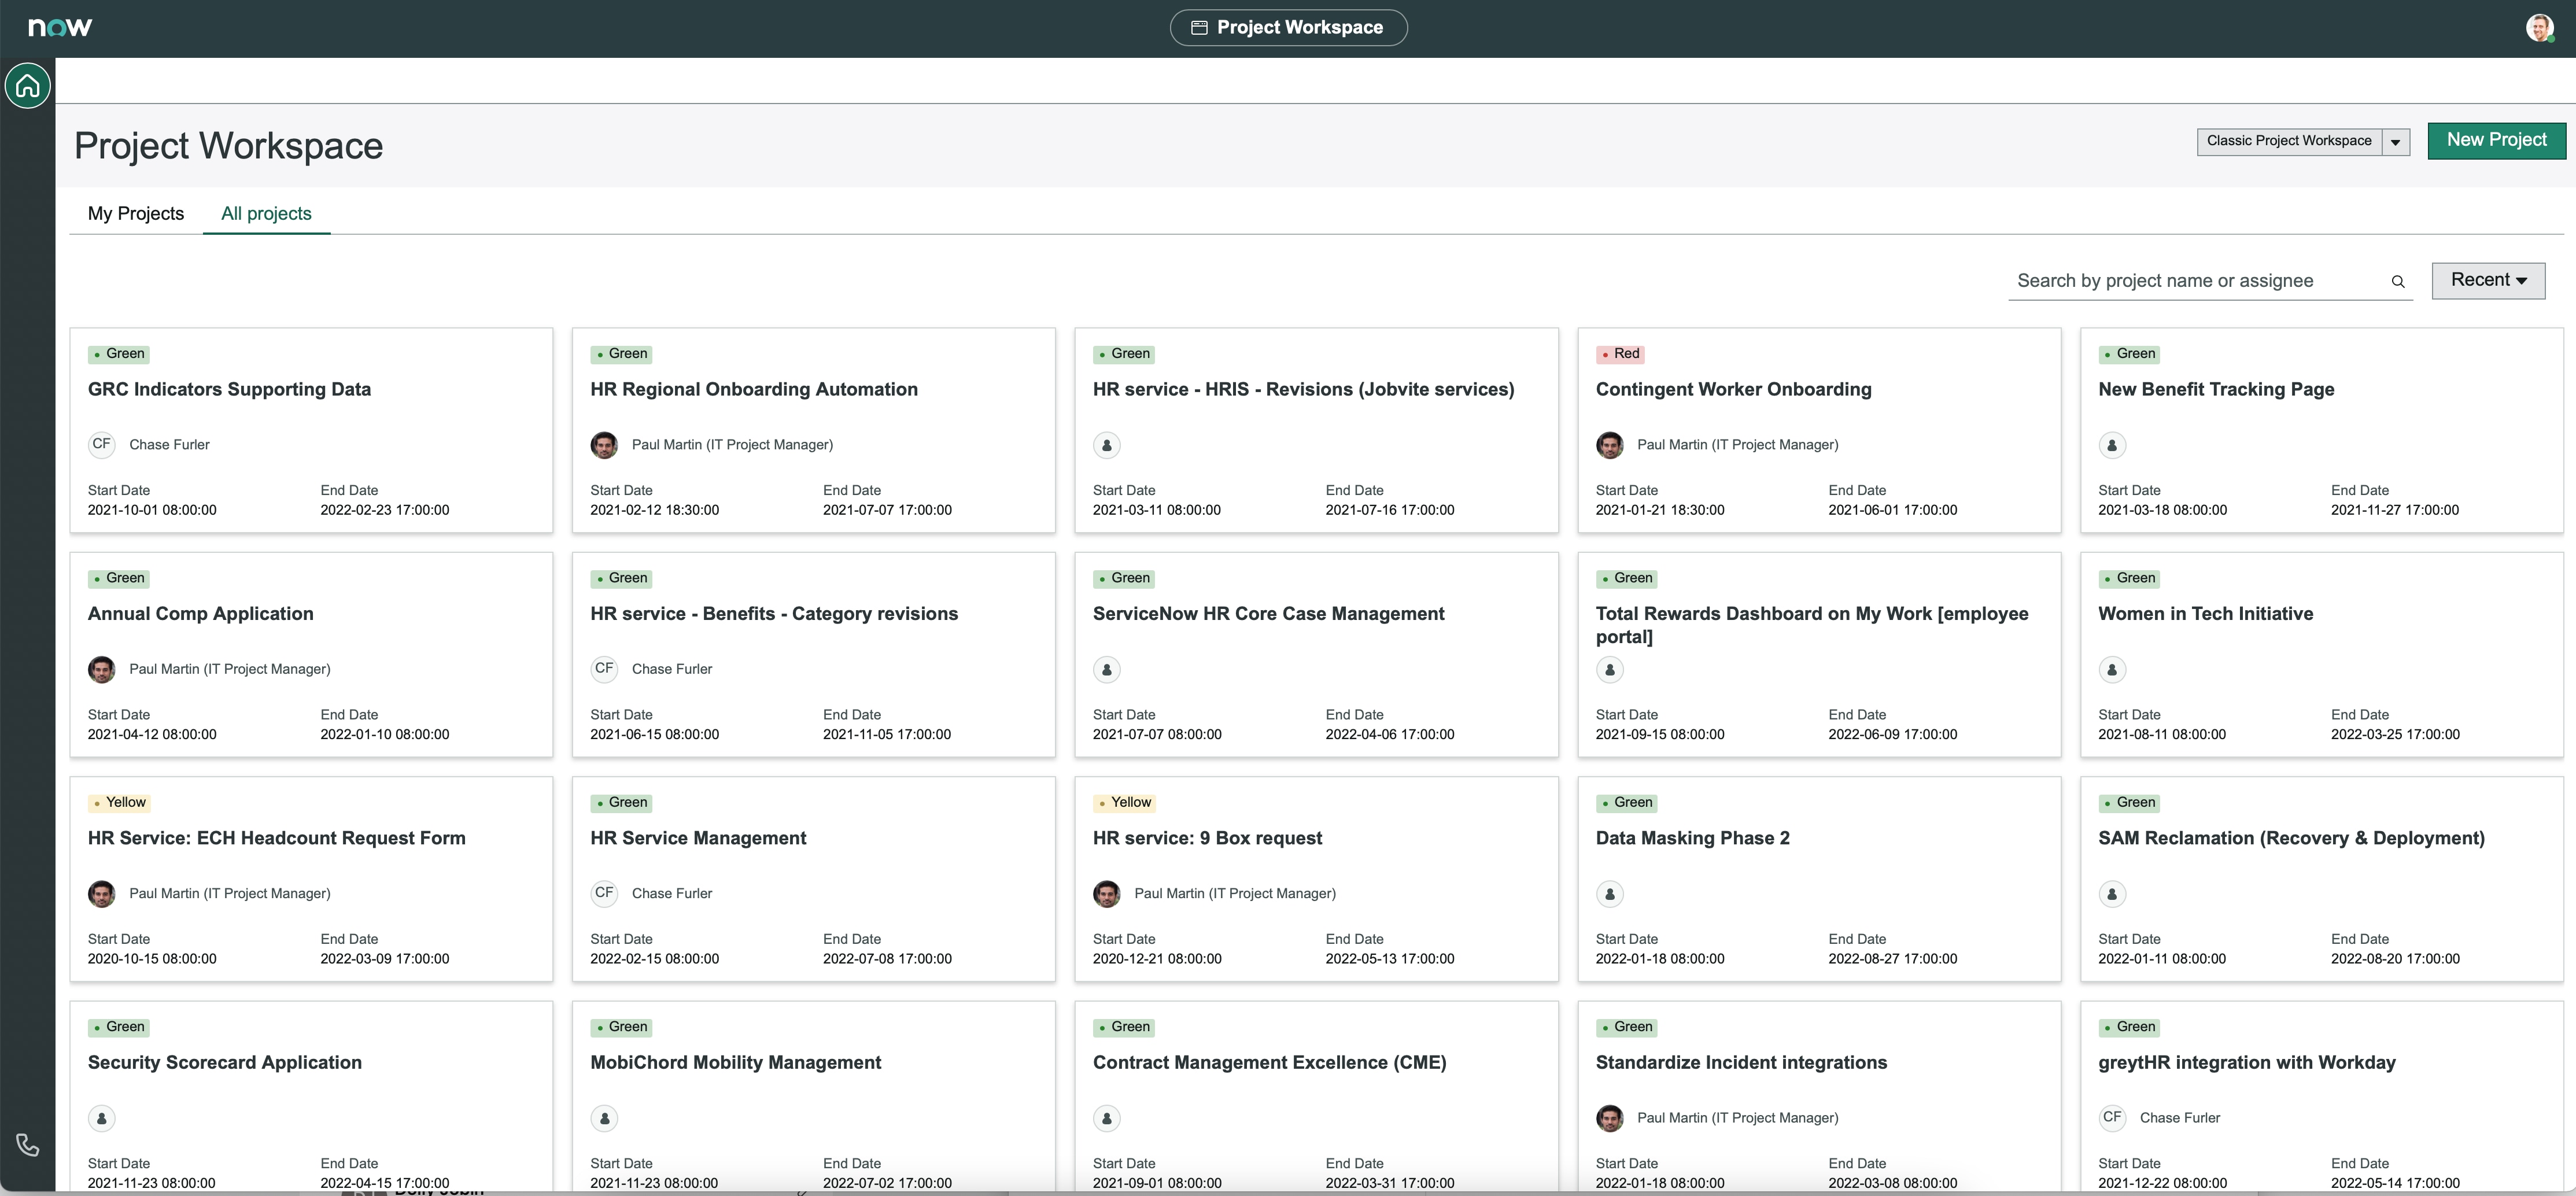Click the ServiceNow 'now' logo

click(x=60, y=27)
